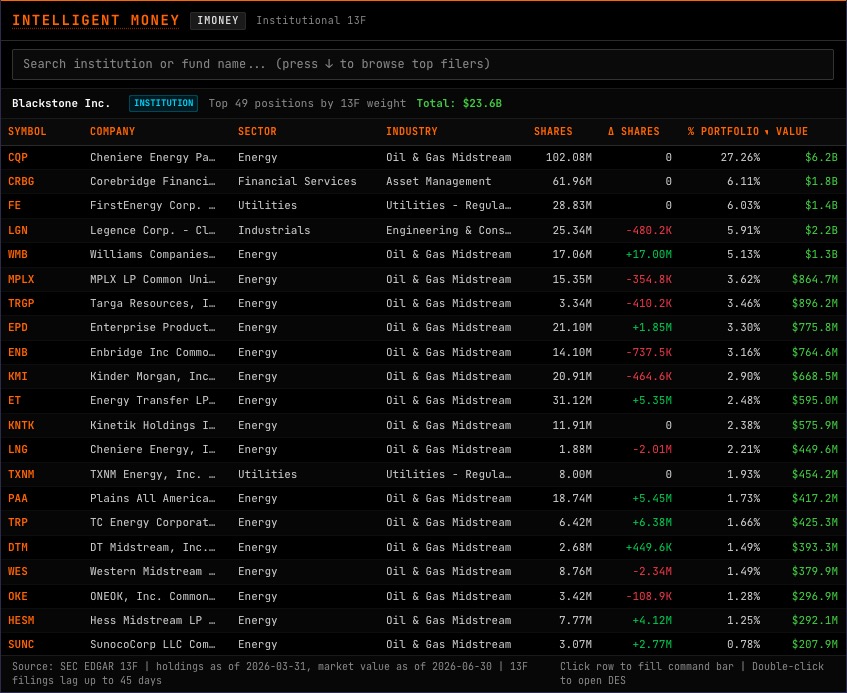
Task: Select the FE ticker symbol
Action: point(15,206)
